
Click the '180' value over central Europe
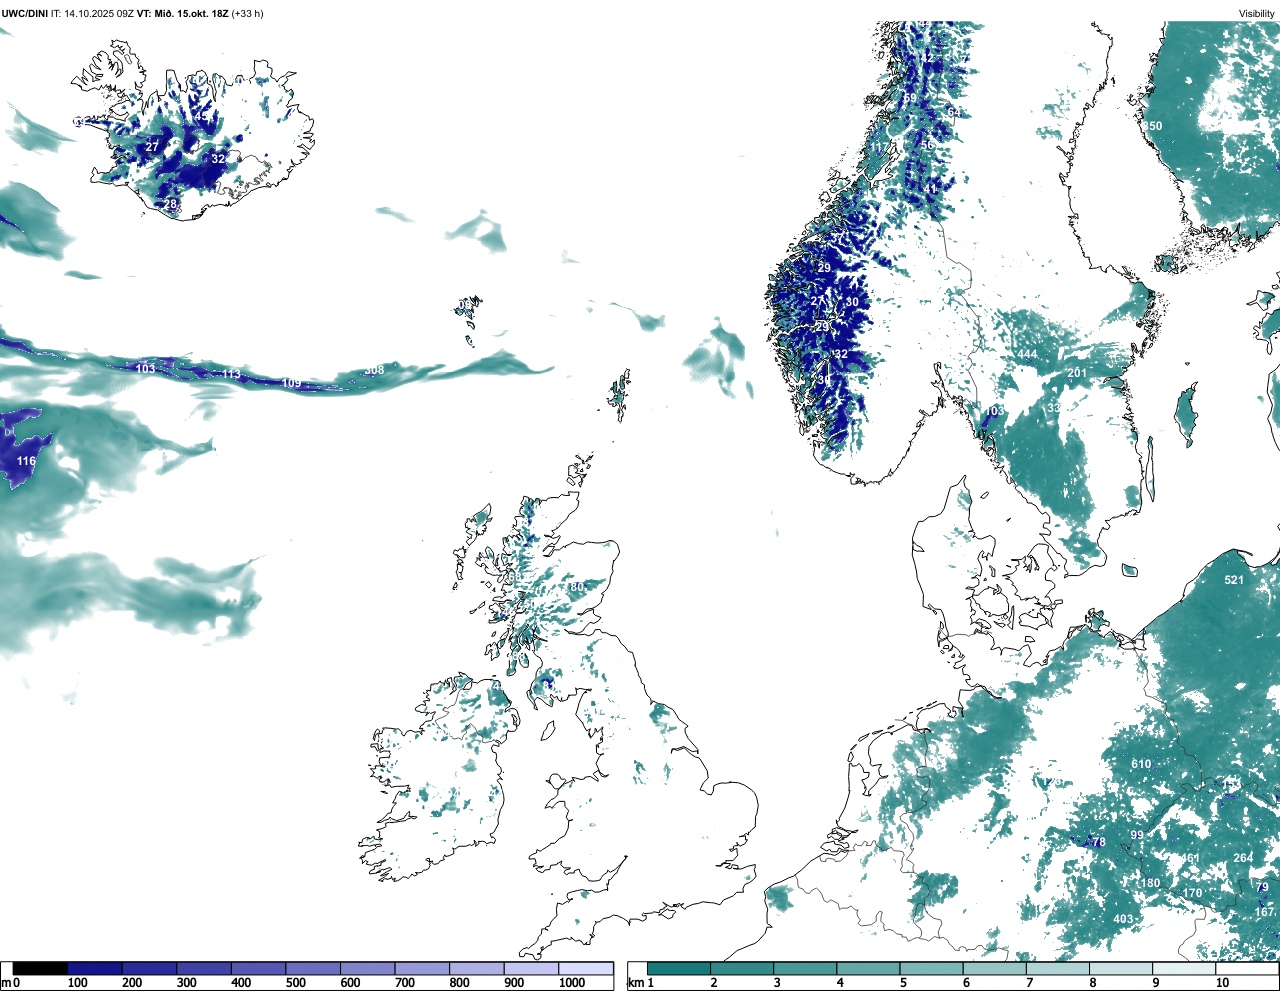tap(1151, 883)
